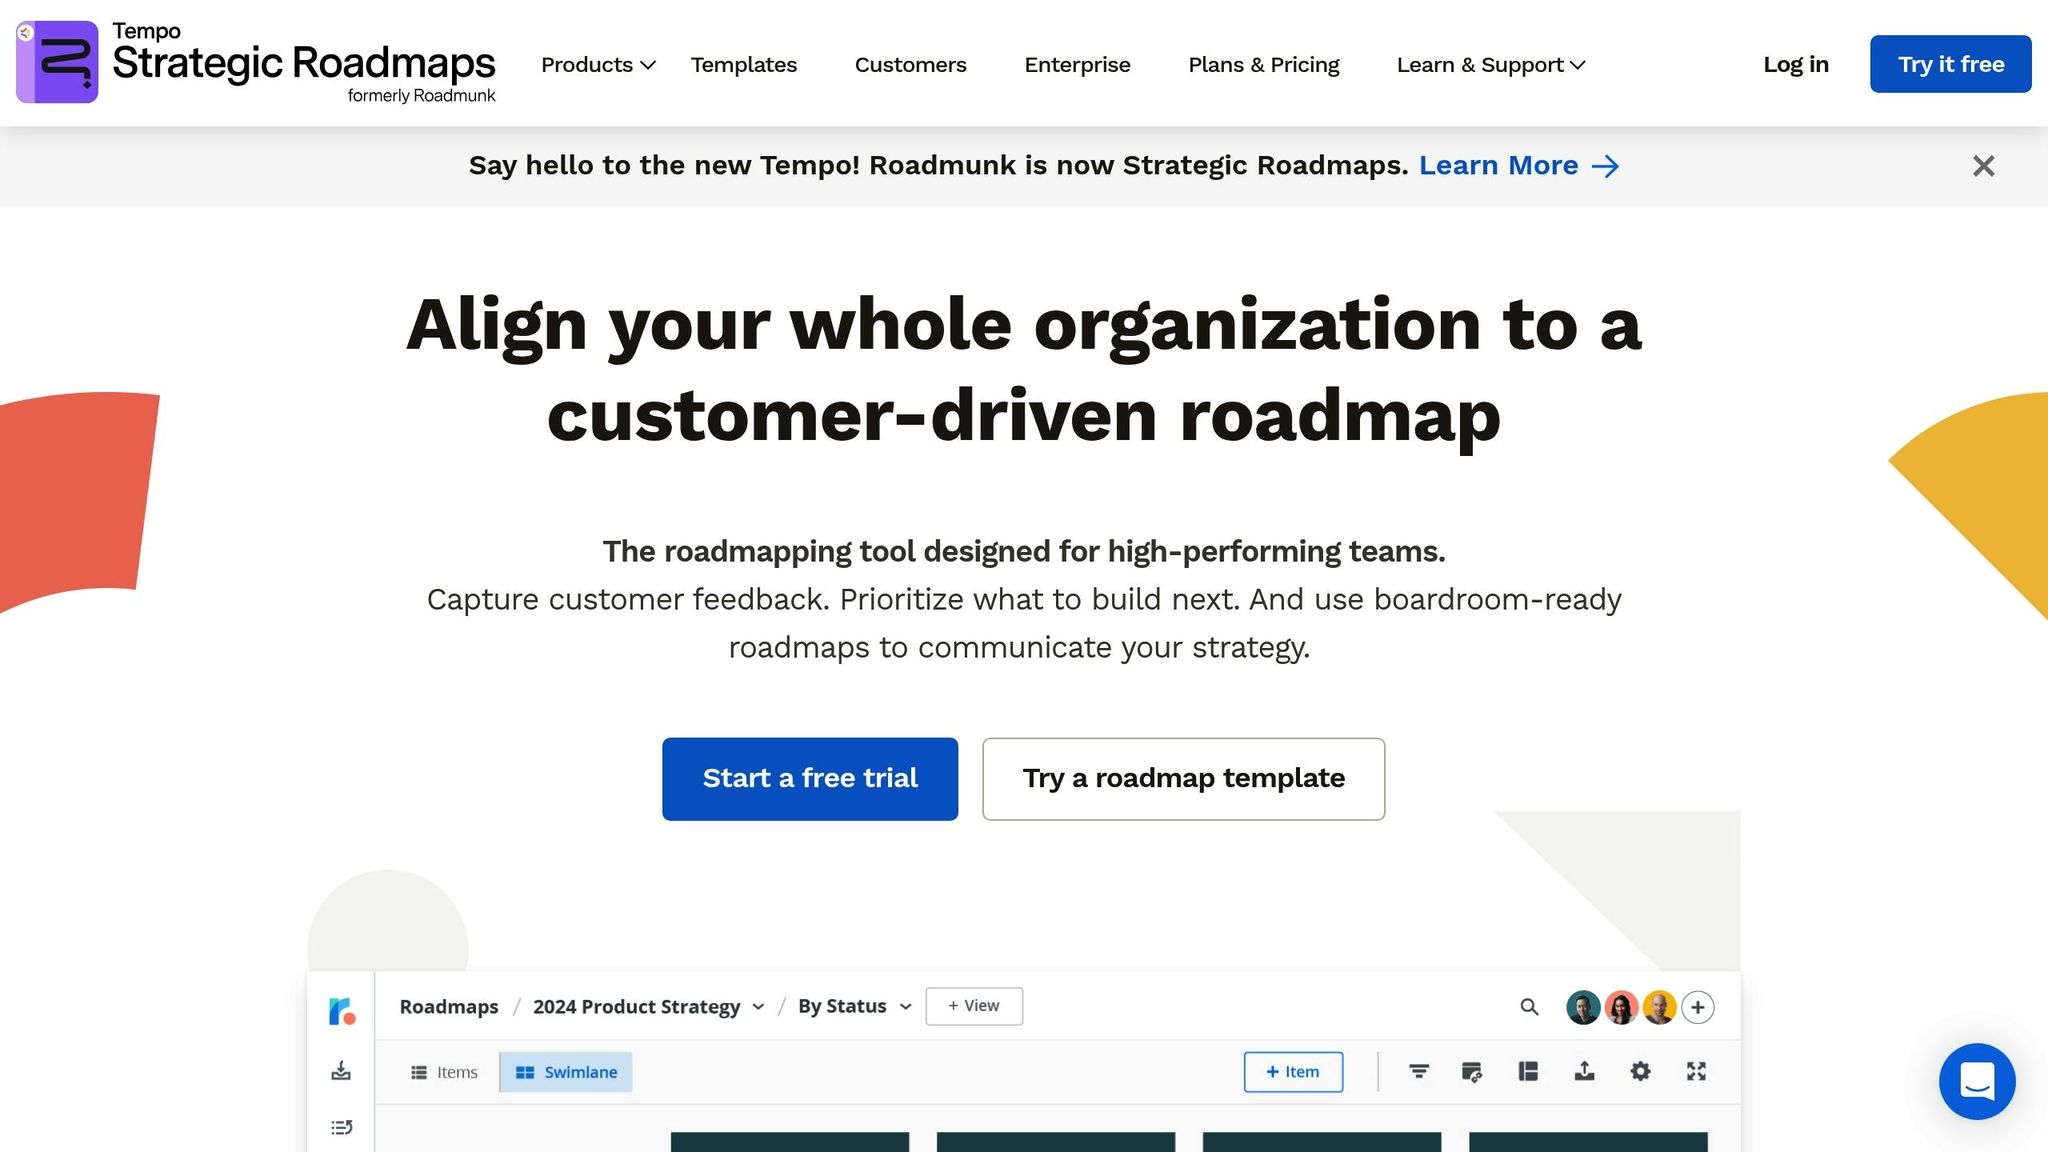Screen dimensions: 2048x1152
Task: Switch to the Items tab
Action: point(445,1072)
